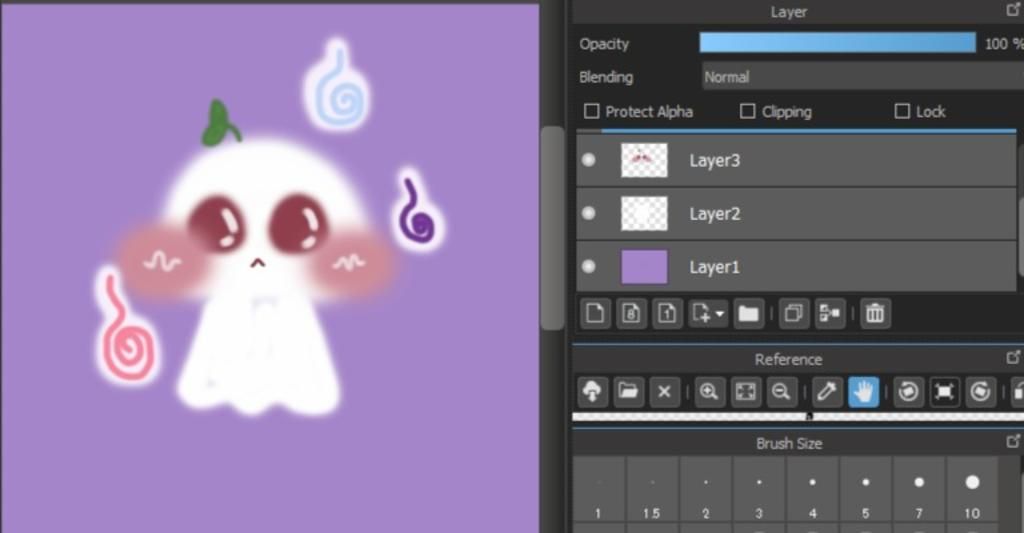Choose brush size 5

(866, 490)
